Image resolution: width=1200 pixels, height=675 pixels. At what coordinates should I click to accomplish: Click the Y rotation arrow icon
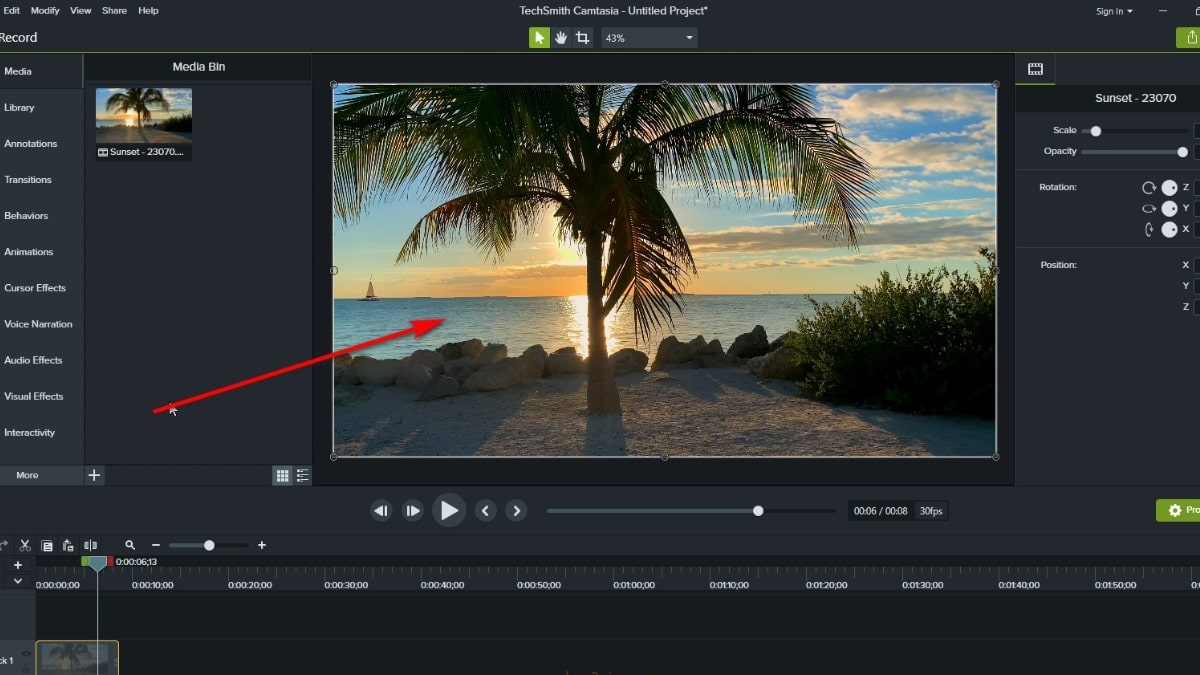click(1149, 208)
